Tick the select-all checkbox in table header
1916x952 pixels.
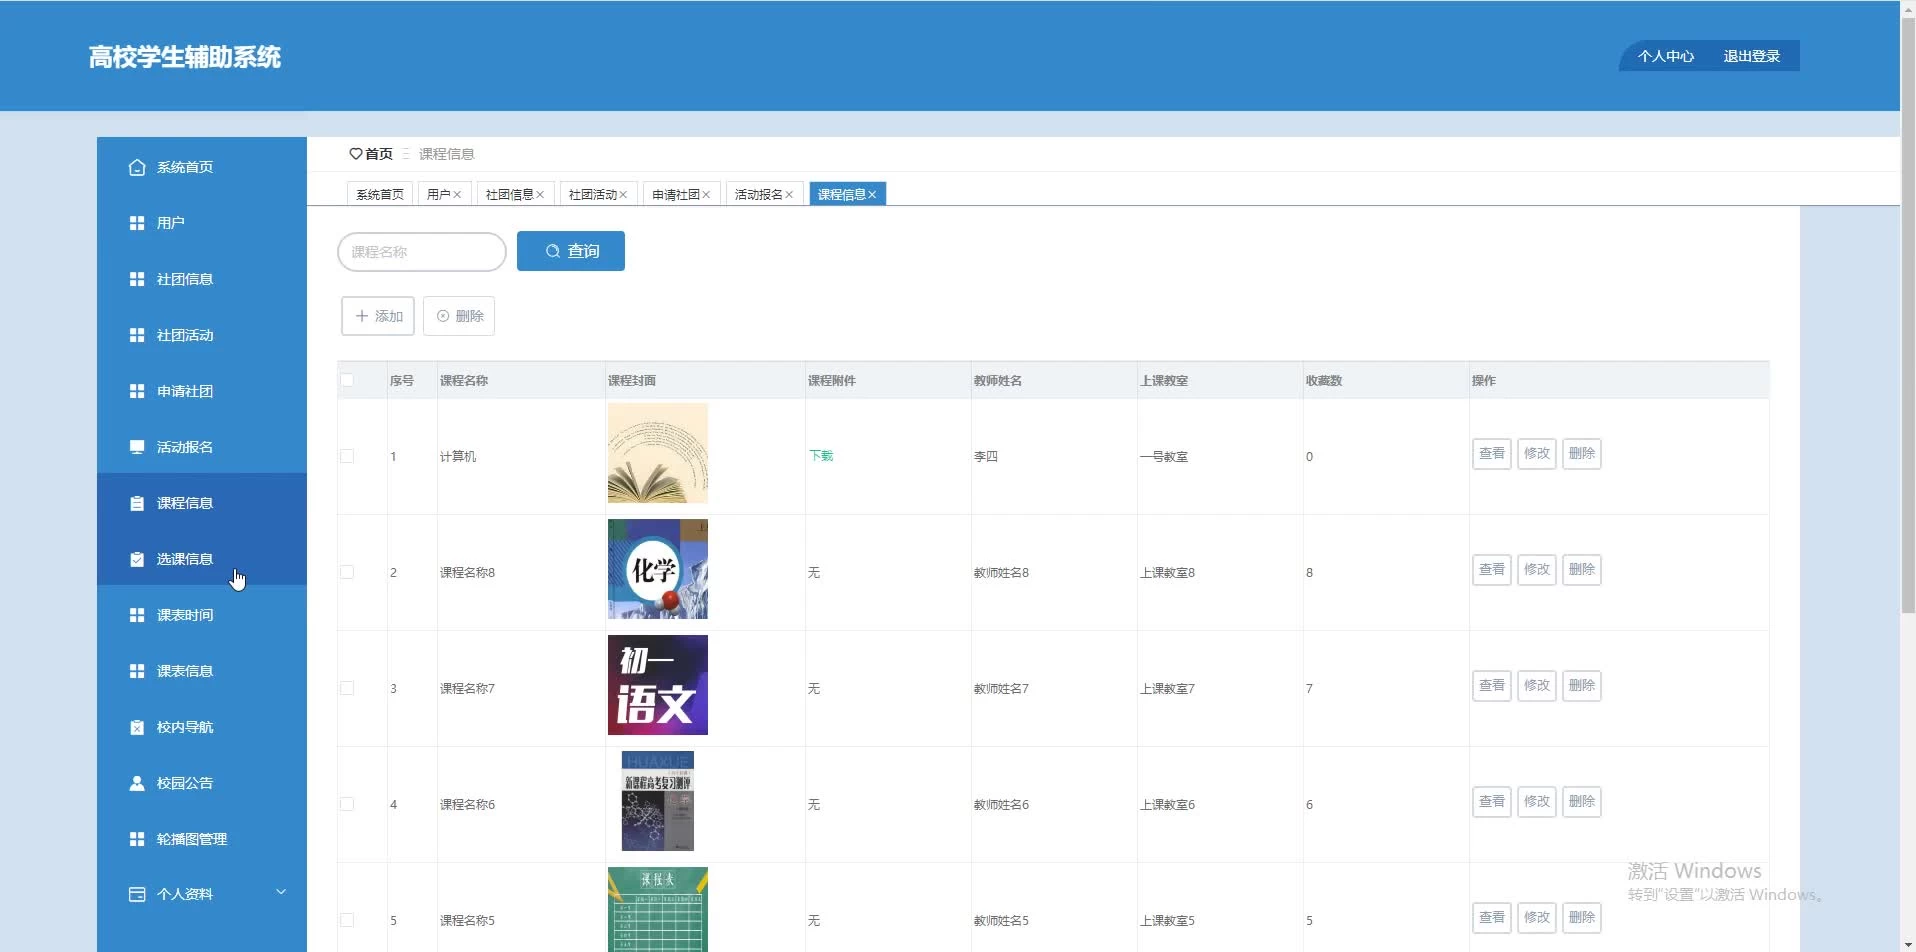tap(347, 380)
